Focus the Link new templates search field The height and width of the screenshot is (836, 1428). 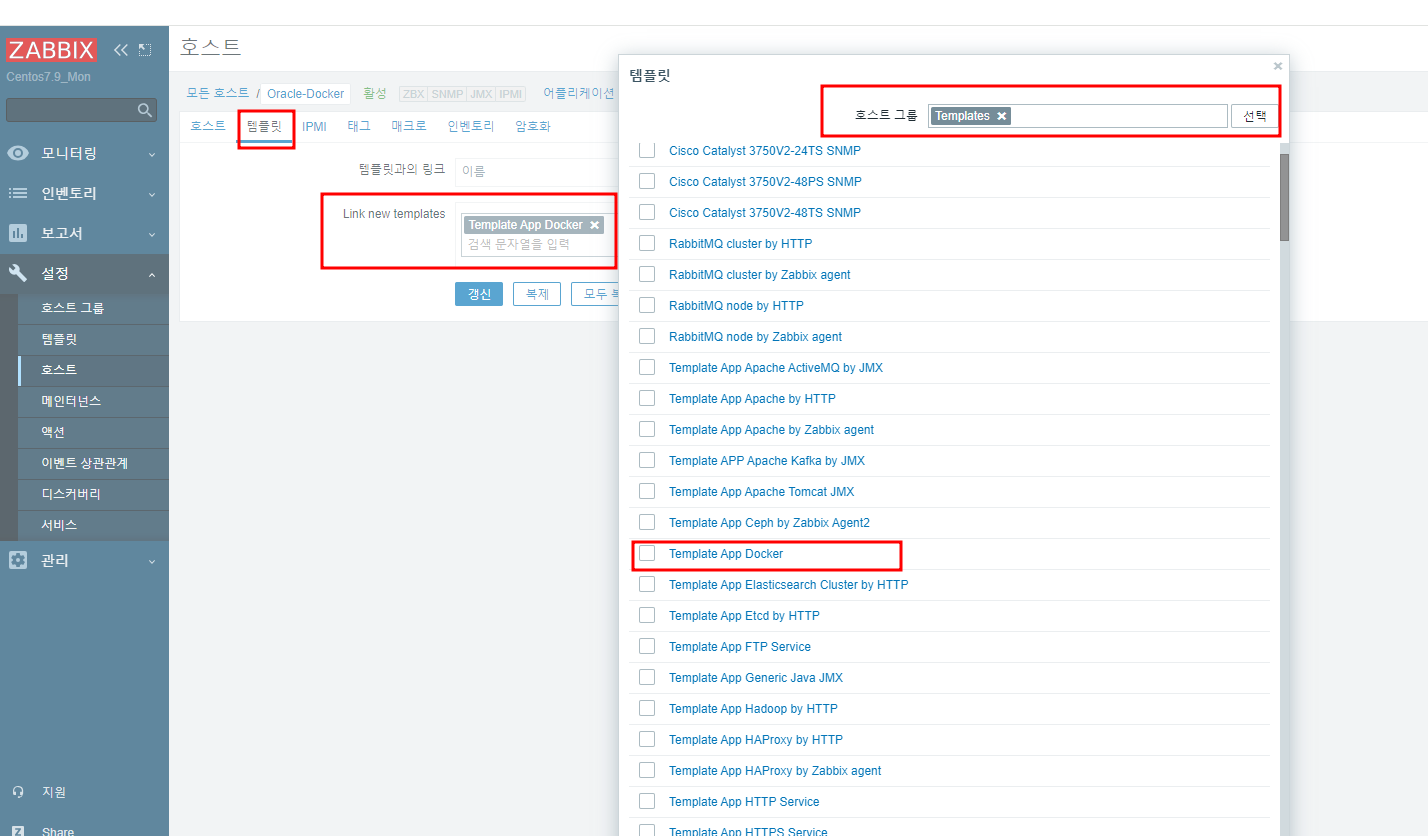[540, 244]
